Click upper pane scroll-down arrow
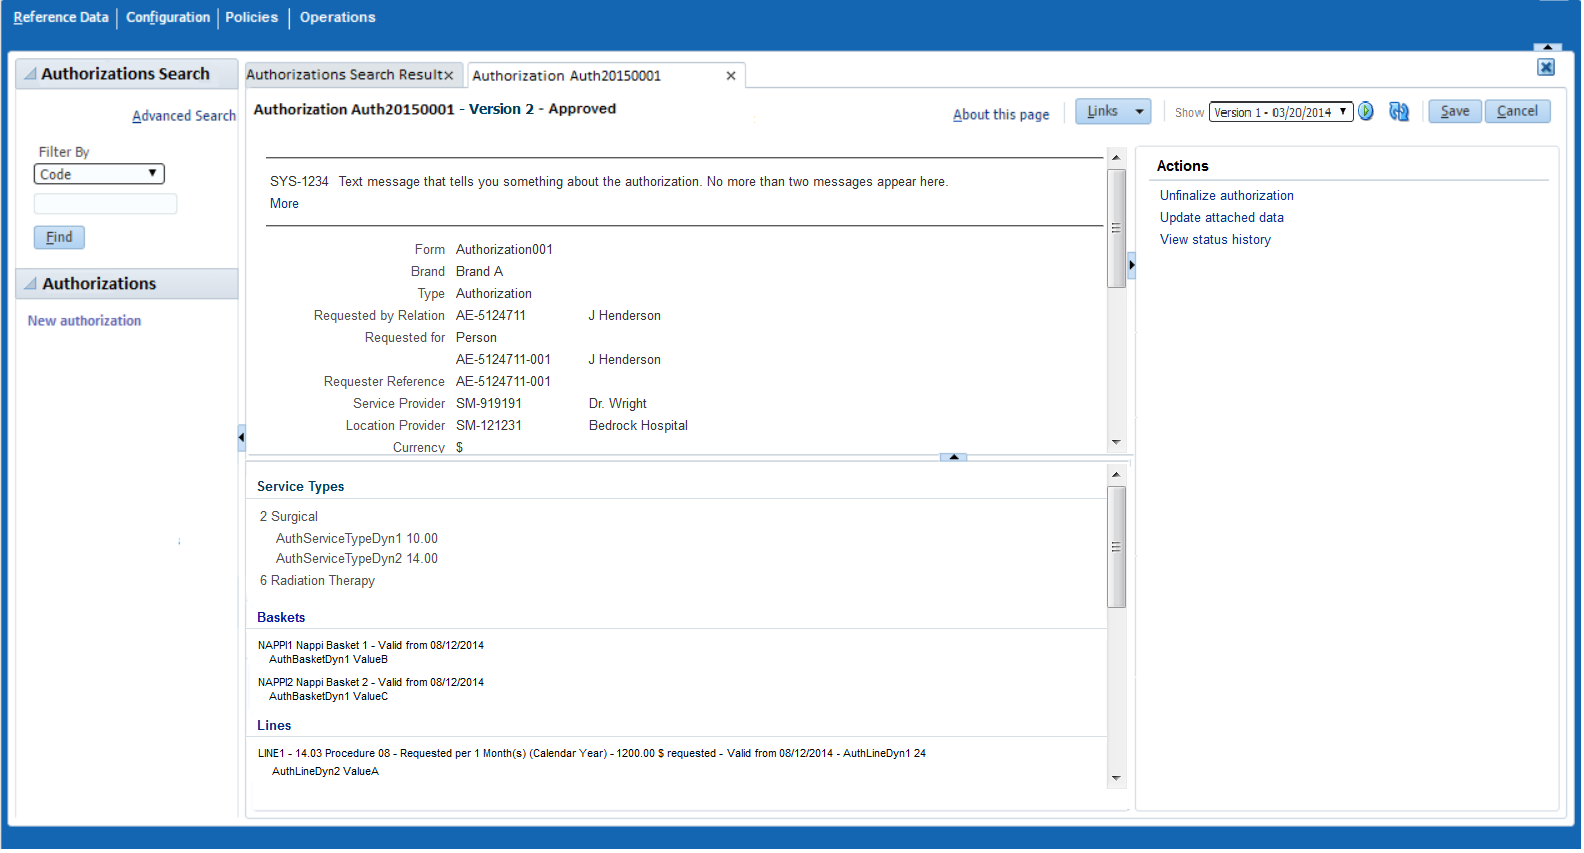1584x853 pixels. 1116,442
